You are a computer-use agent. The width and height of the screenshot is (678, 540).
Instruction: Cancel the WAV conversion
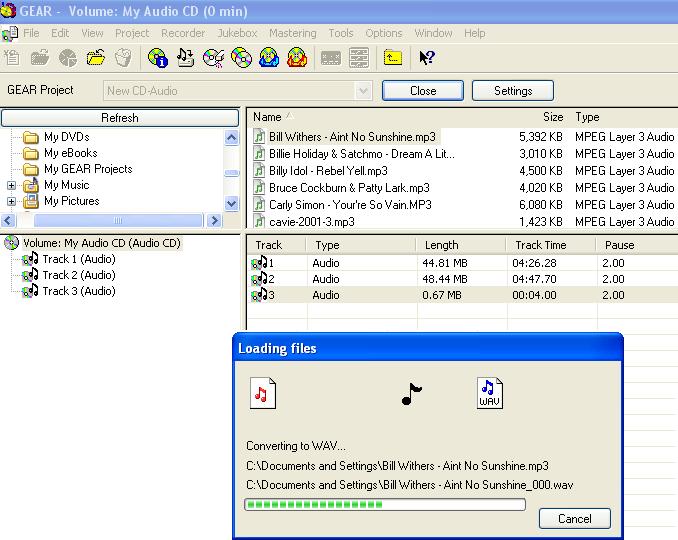click(x=574, y=518)
